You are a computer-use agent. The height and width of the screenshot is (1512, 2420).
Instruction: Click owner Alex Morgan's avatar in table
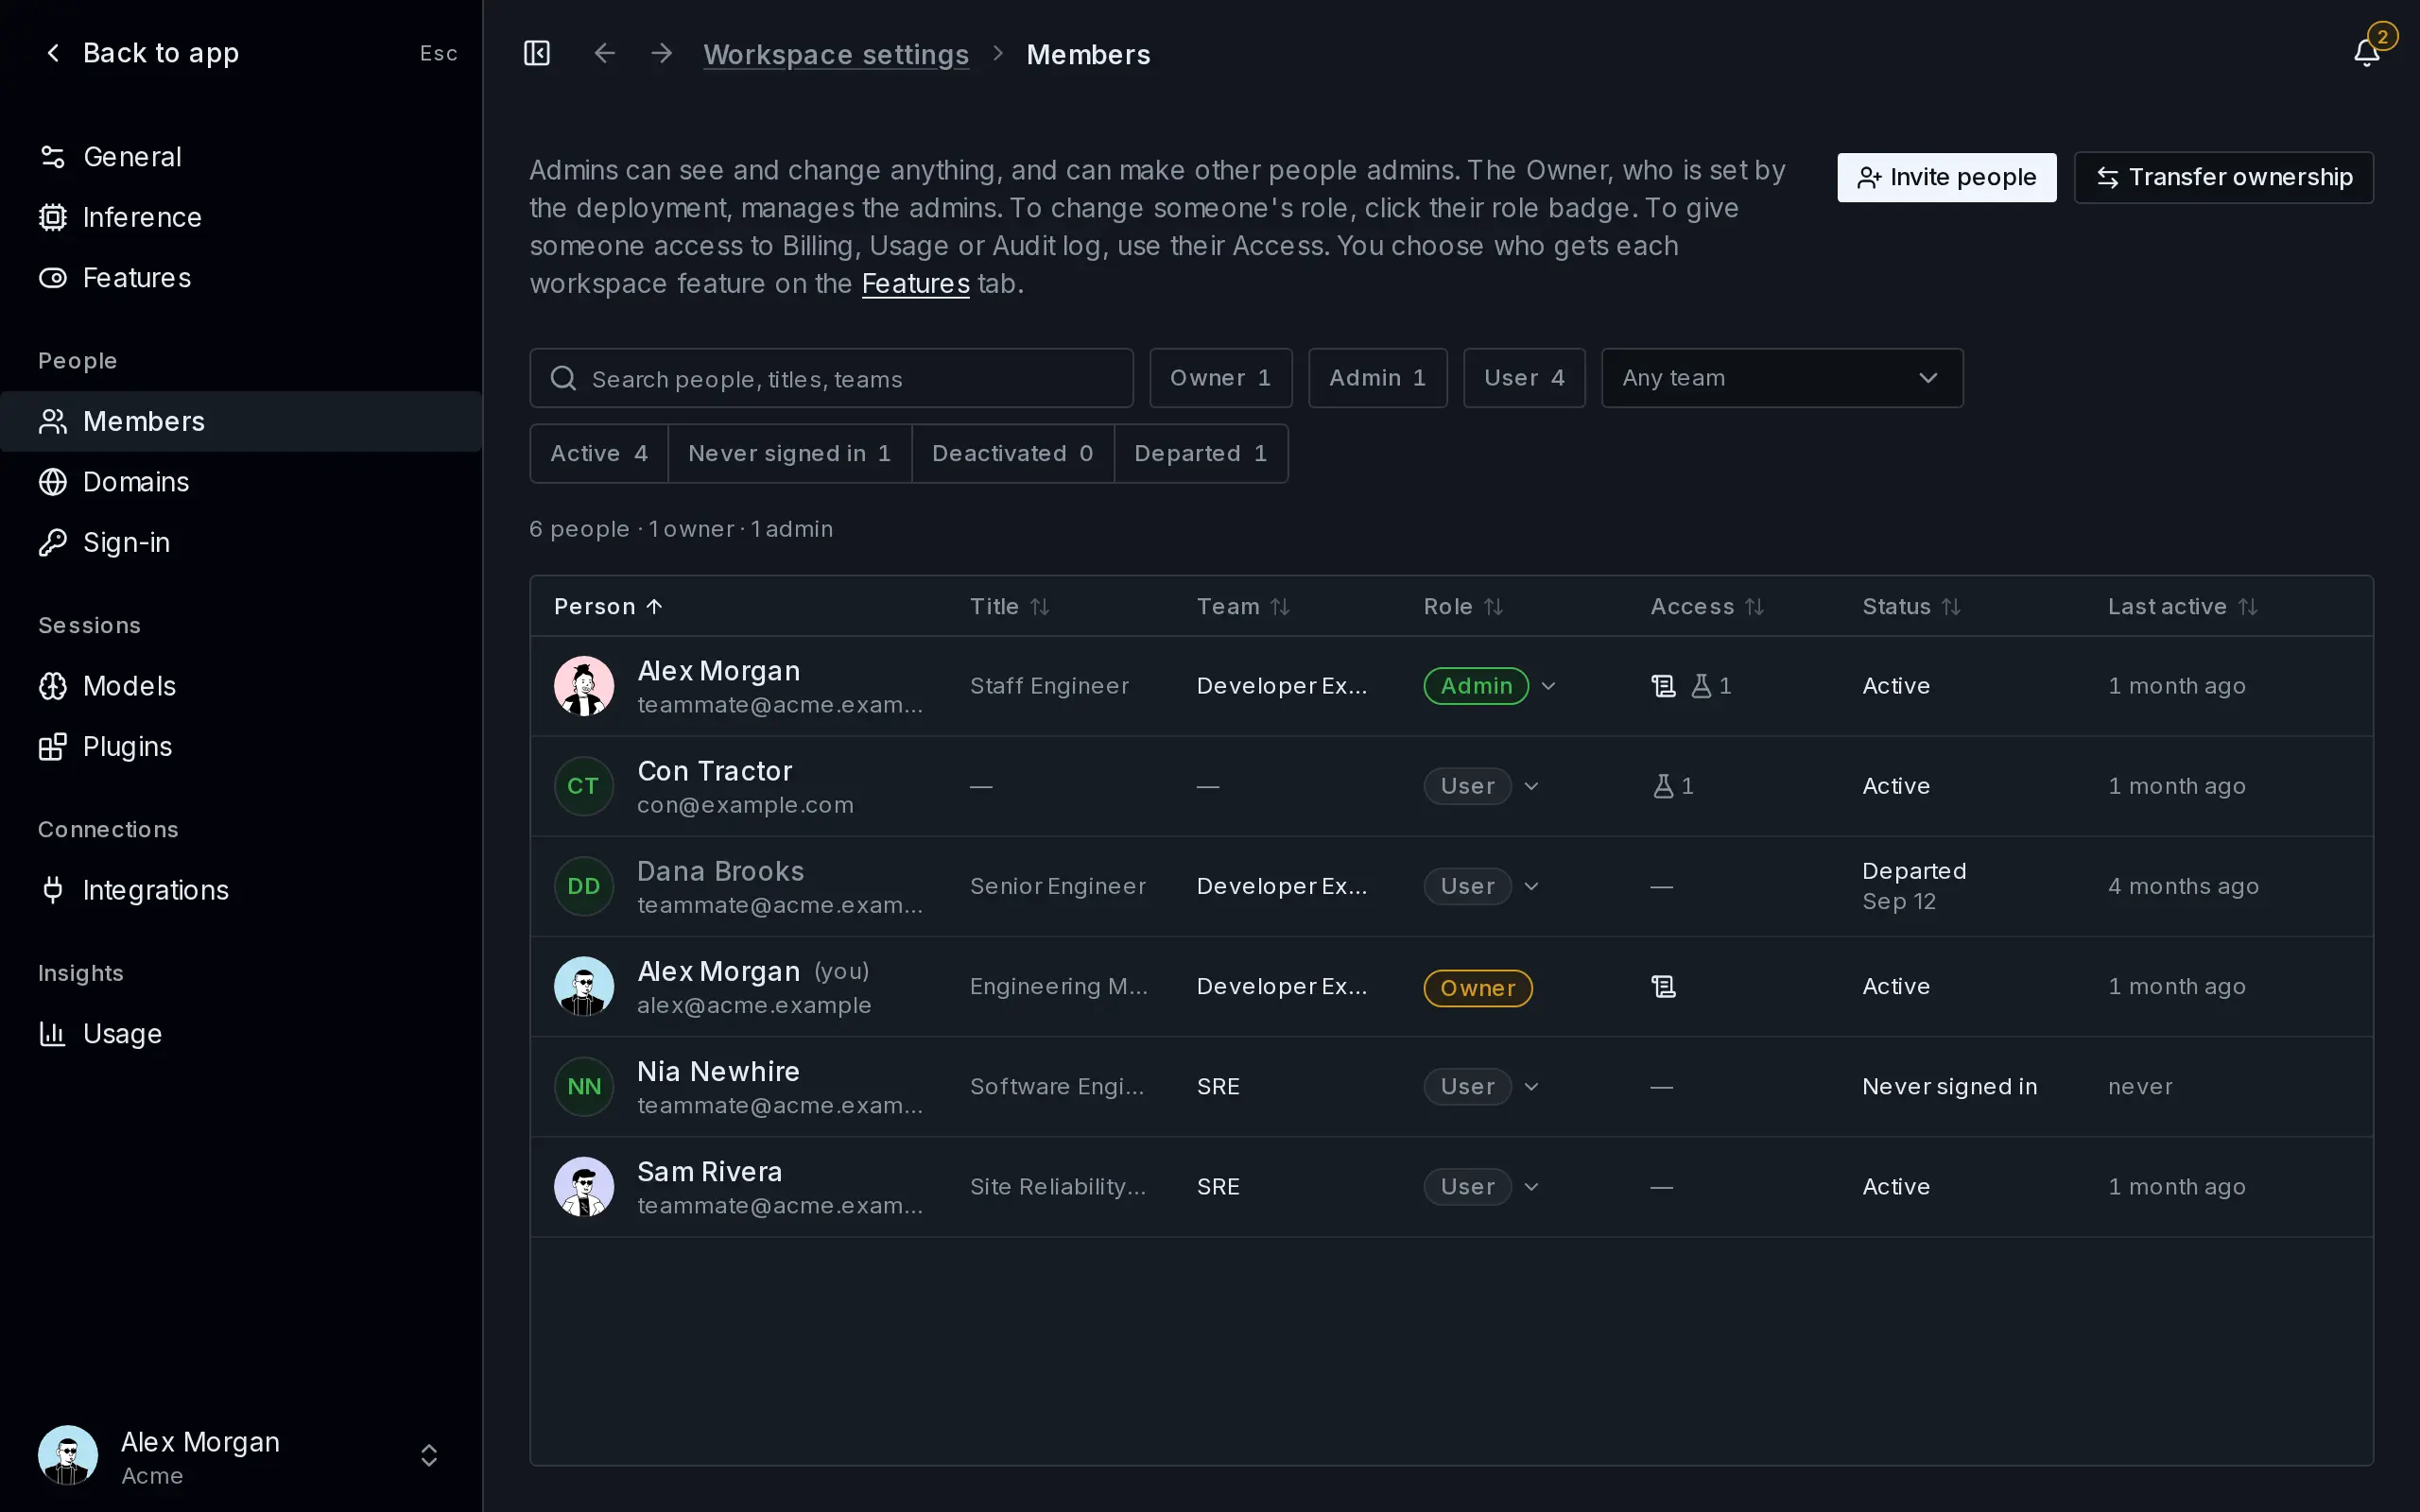pos(584,986)
